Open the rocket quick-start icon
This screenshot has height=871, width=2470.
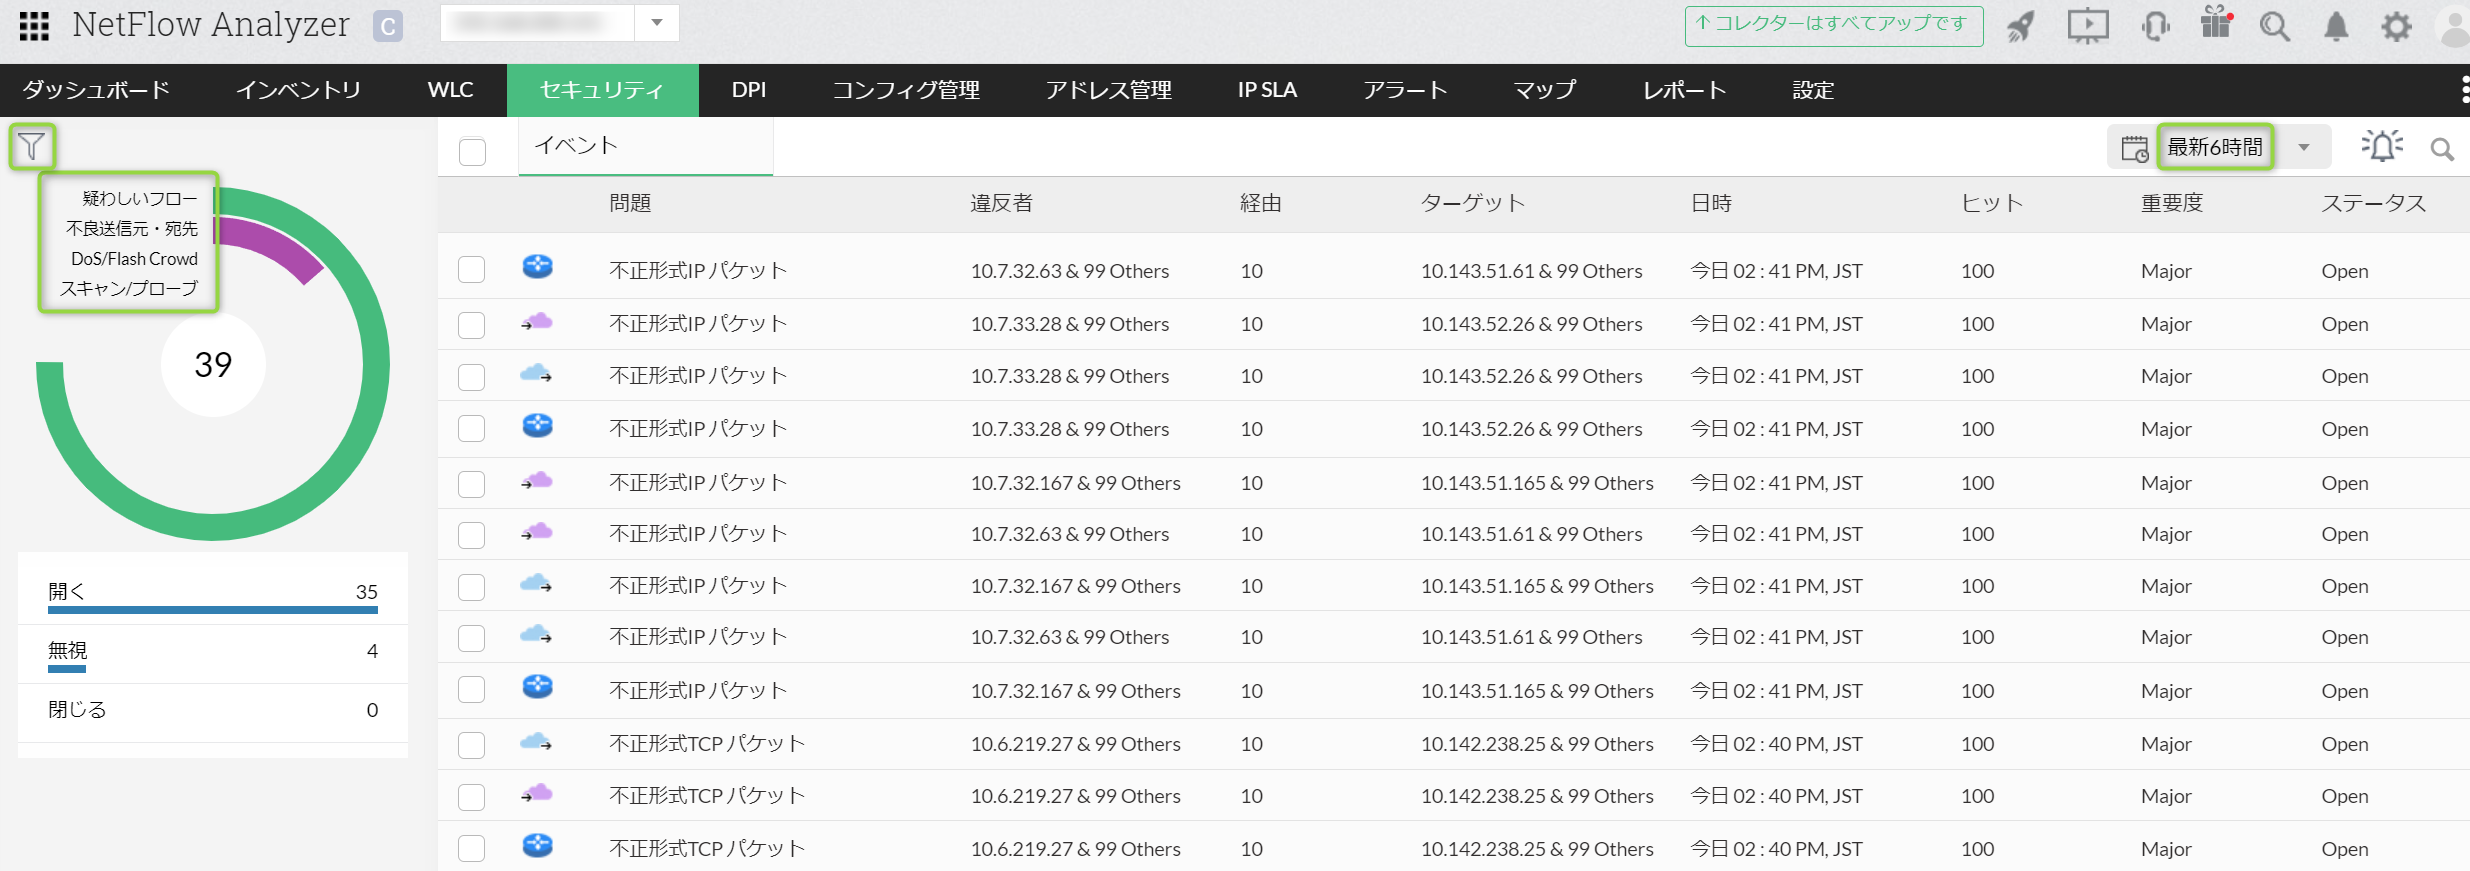tap(2021, 26)
